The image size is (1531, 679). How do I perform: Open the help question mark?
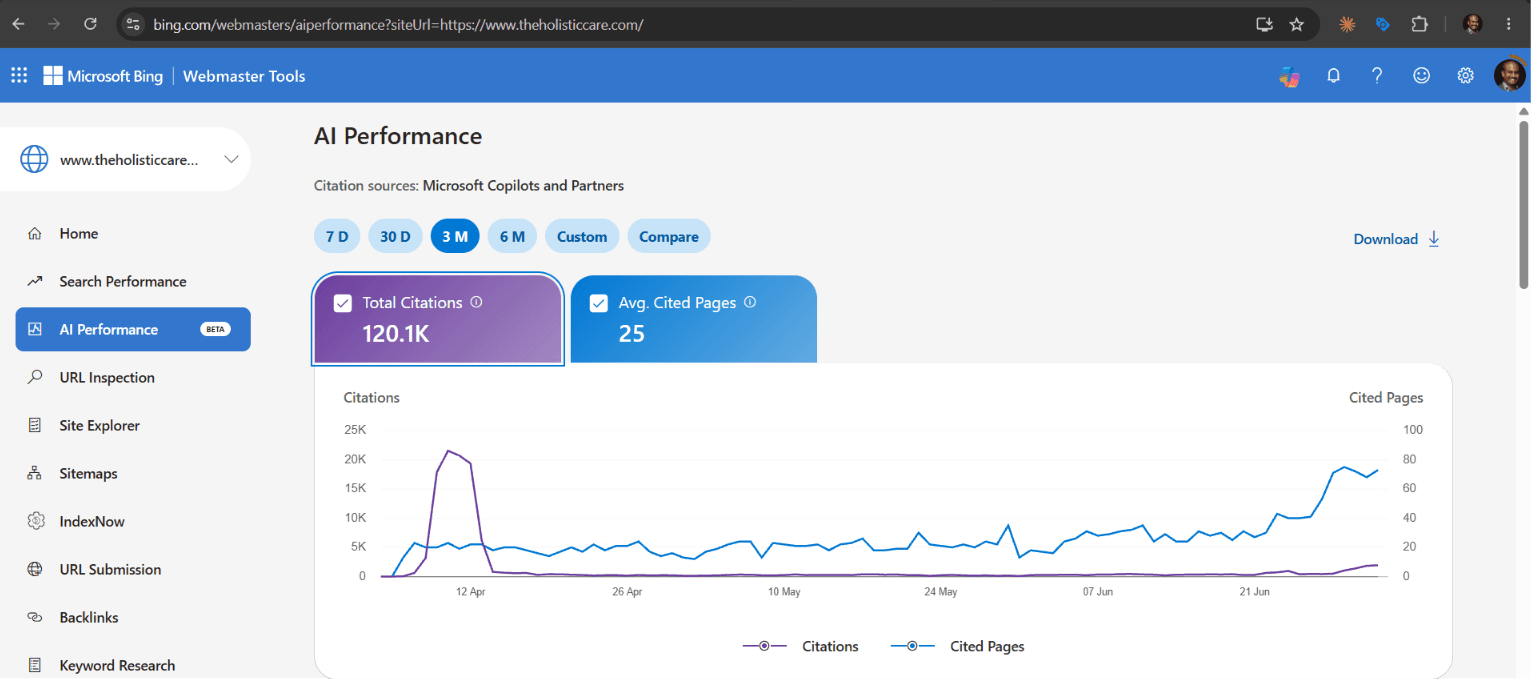(x=1377, y=76)
